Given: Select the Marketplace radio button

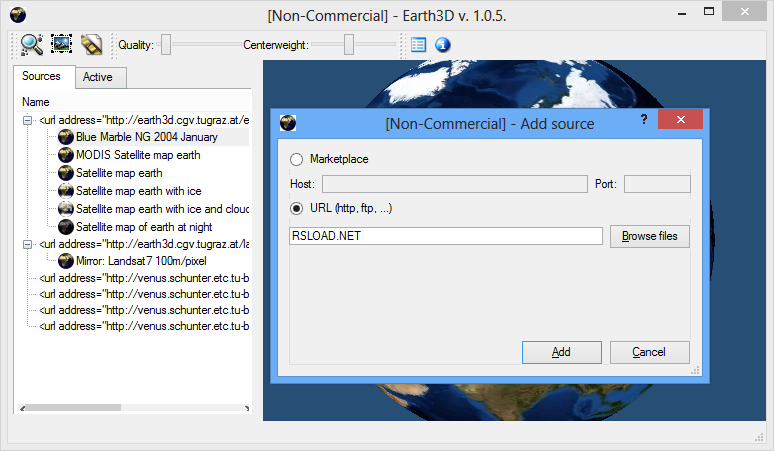Looking at the screenshot, I should pos(296,159).
